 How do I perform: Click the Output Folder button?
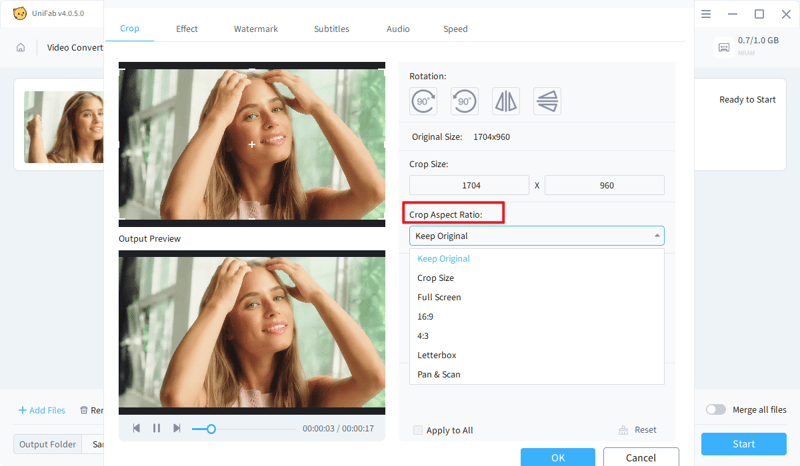pos(47,445)
